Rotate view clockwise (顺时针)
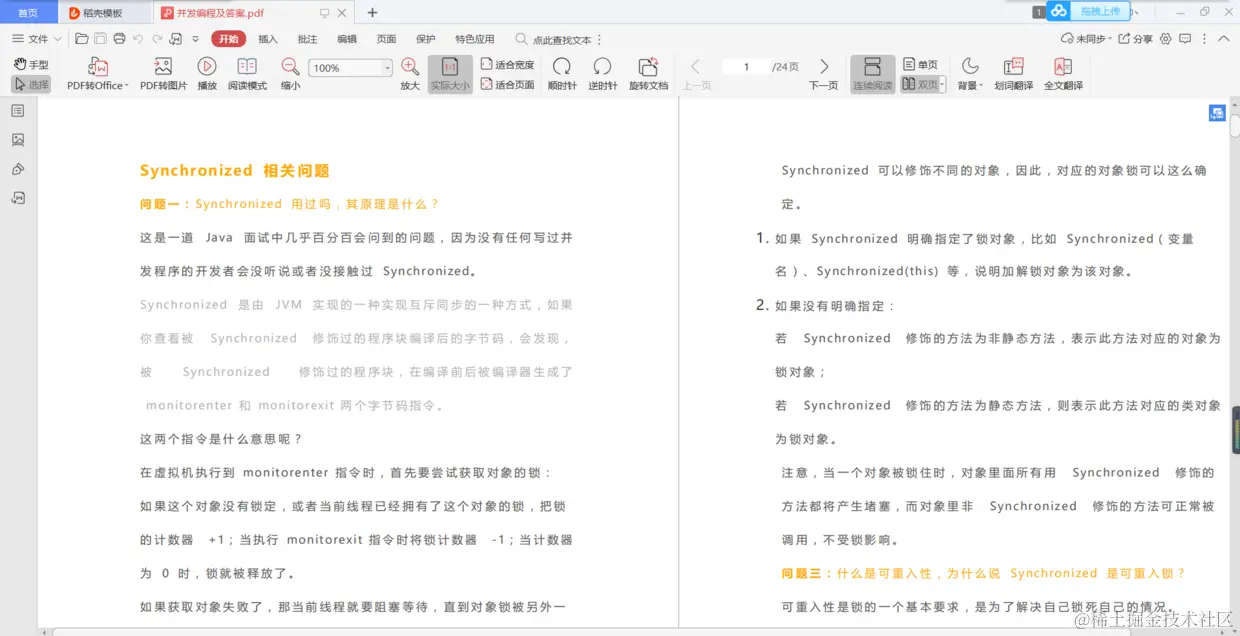The height and width of the screenshot is (636, 1240). (x=562, y=74)
